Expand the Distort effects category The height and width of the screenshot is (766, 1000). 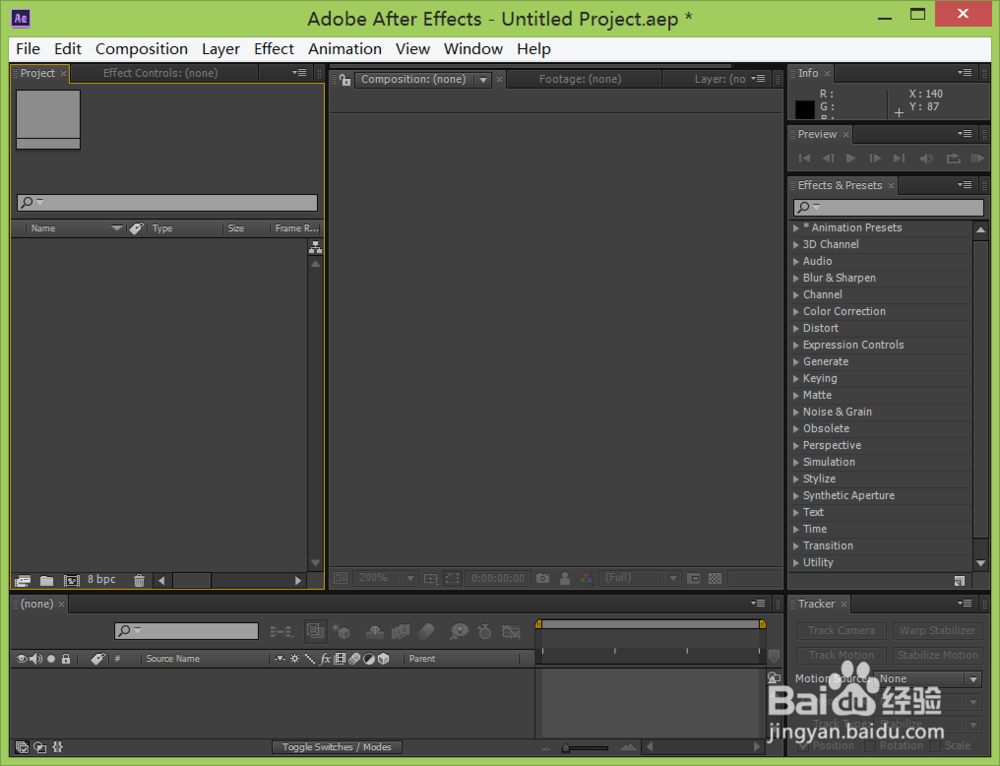click(x=796, y=328)
